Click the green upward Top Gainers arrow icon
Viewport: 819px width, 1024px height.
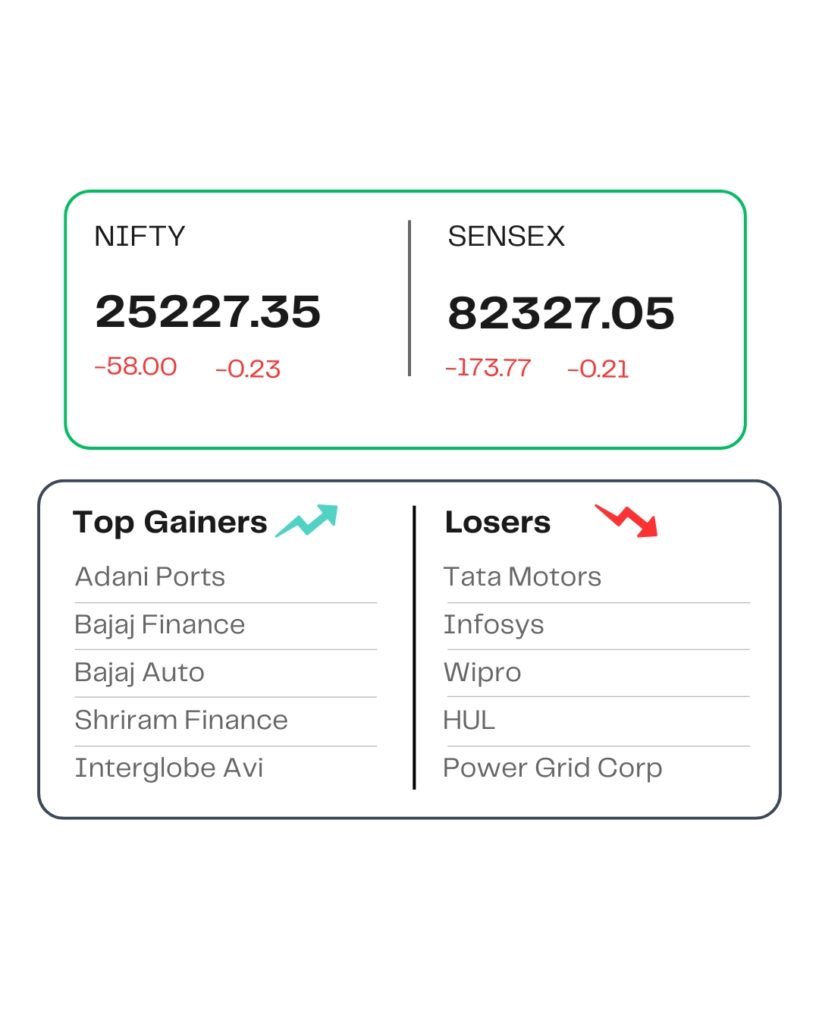307,521
